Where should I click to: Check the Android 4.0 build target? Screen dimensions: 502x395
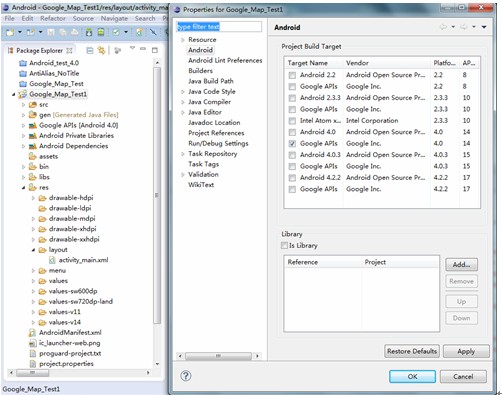292,132
